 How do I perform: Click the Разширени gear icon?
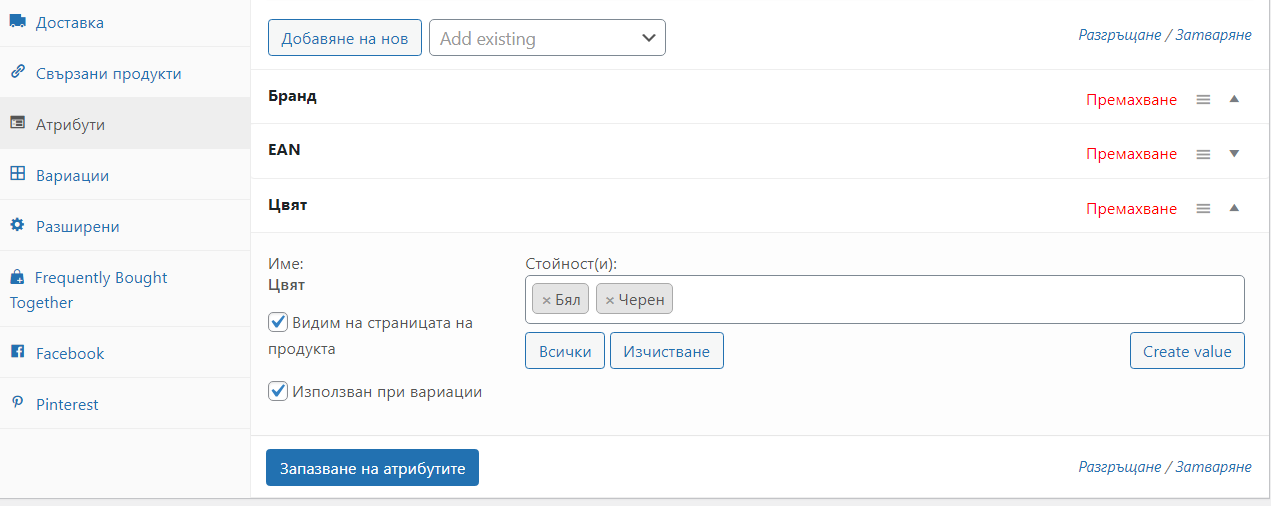click(x=17, y=225)
